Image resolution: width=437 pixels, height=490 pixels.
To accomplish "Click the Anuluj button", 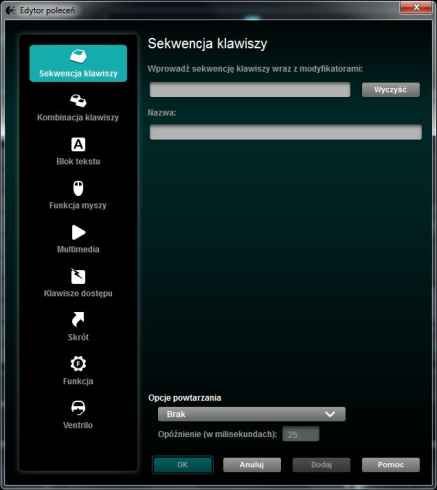I will [252, 465].
